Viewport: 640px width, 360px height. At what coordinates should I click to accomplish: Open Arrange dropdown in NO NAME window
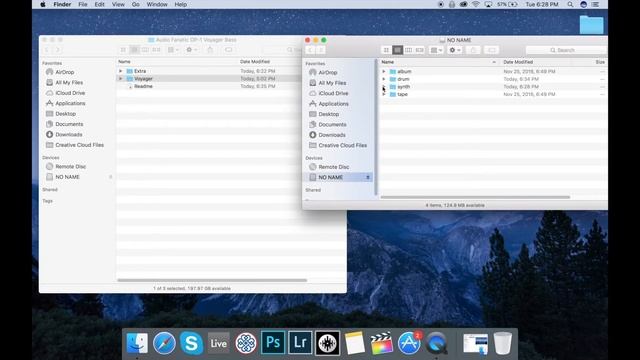[x=436, y=50]
